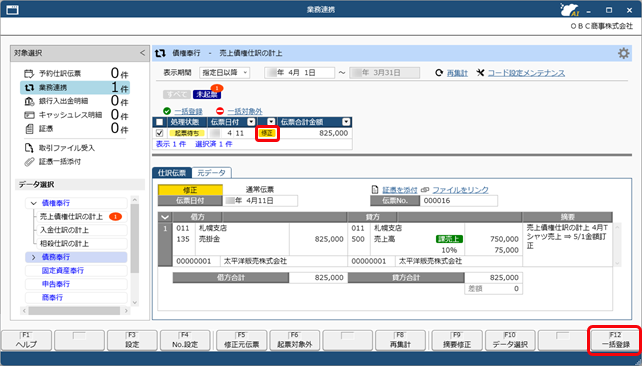Click the yellow 修正 tag in table row
The width and height of the screenshot is (642, 366).
coord(267,133)
